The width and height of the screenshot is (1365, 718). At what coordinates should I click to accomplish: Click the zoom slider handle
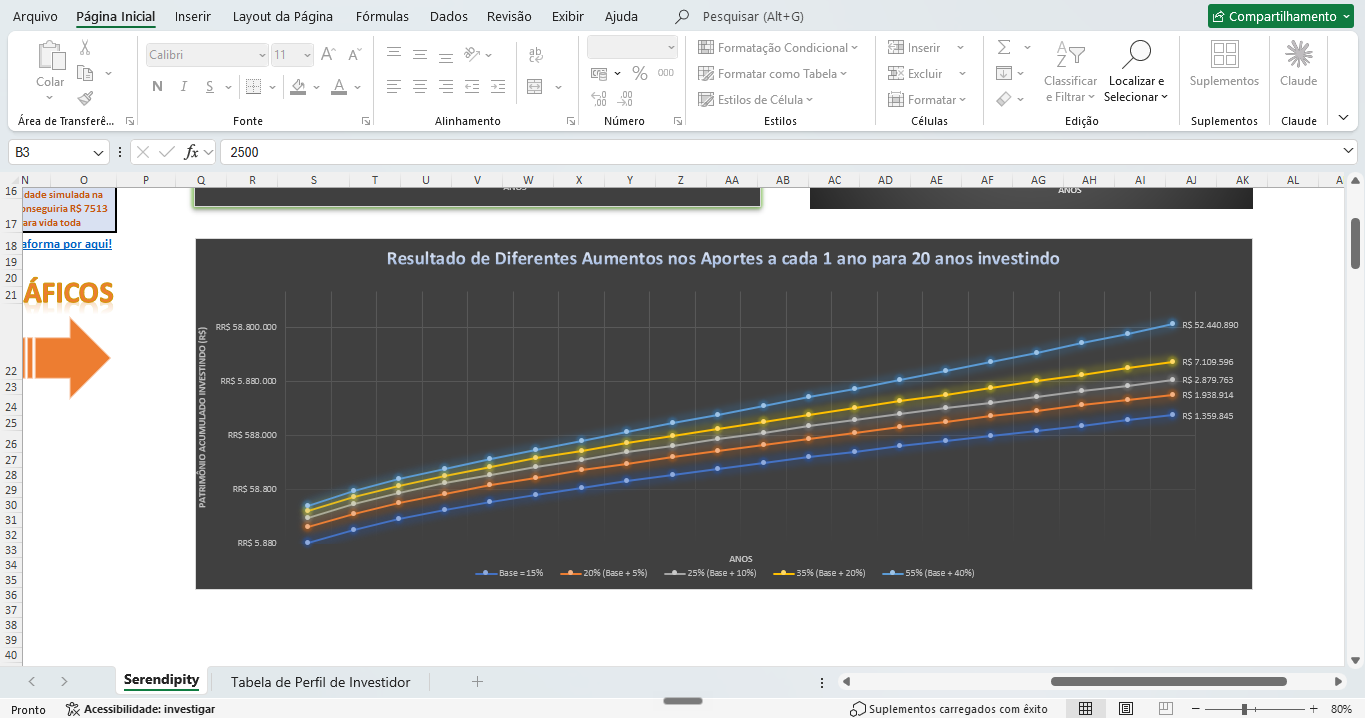coord(1244,709)
